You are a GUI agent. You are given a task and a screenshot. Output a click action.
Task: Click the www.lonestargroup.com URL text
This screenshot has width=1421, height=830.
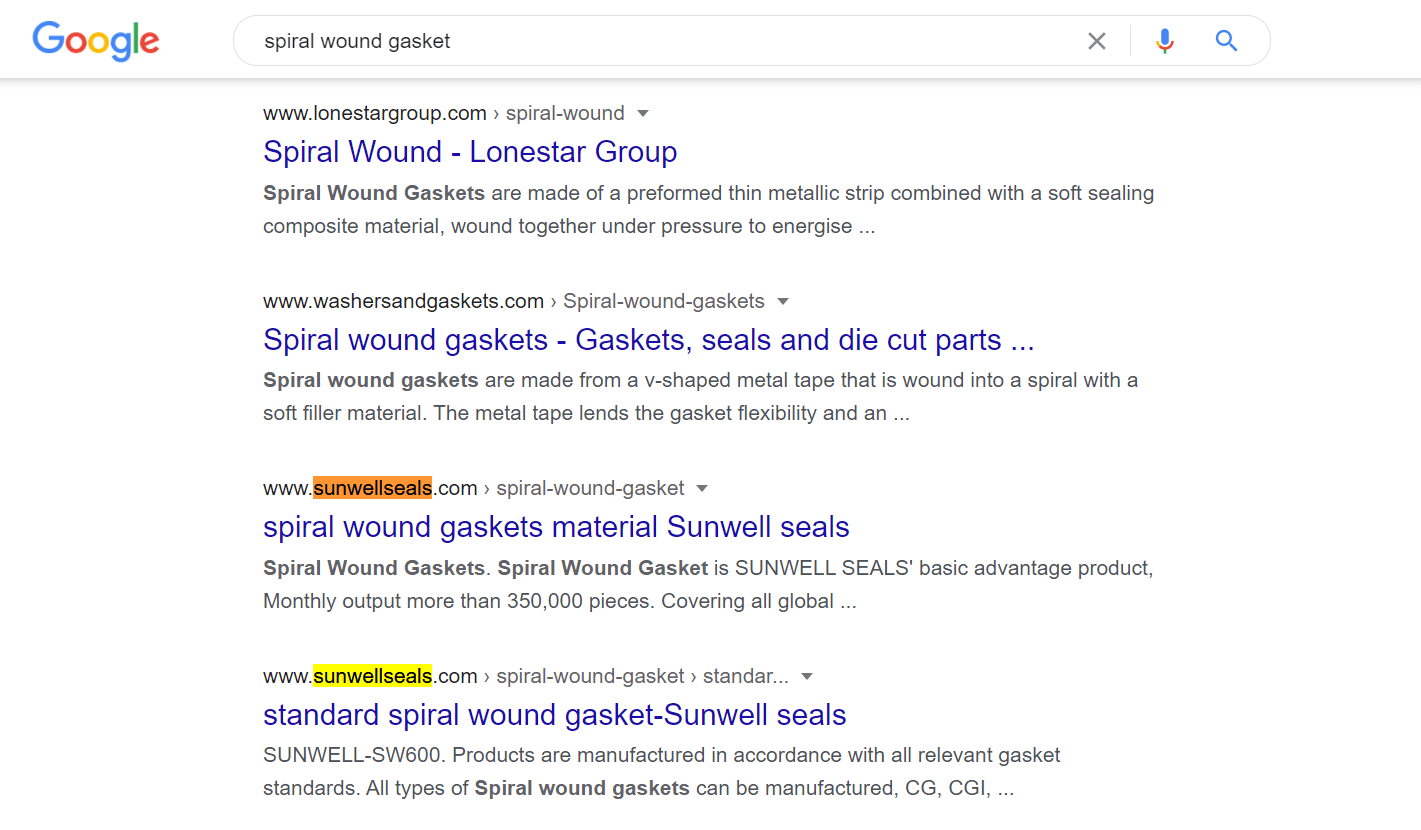pyautogui.click(x=375, y=113)
